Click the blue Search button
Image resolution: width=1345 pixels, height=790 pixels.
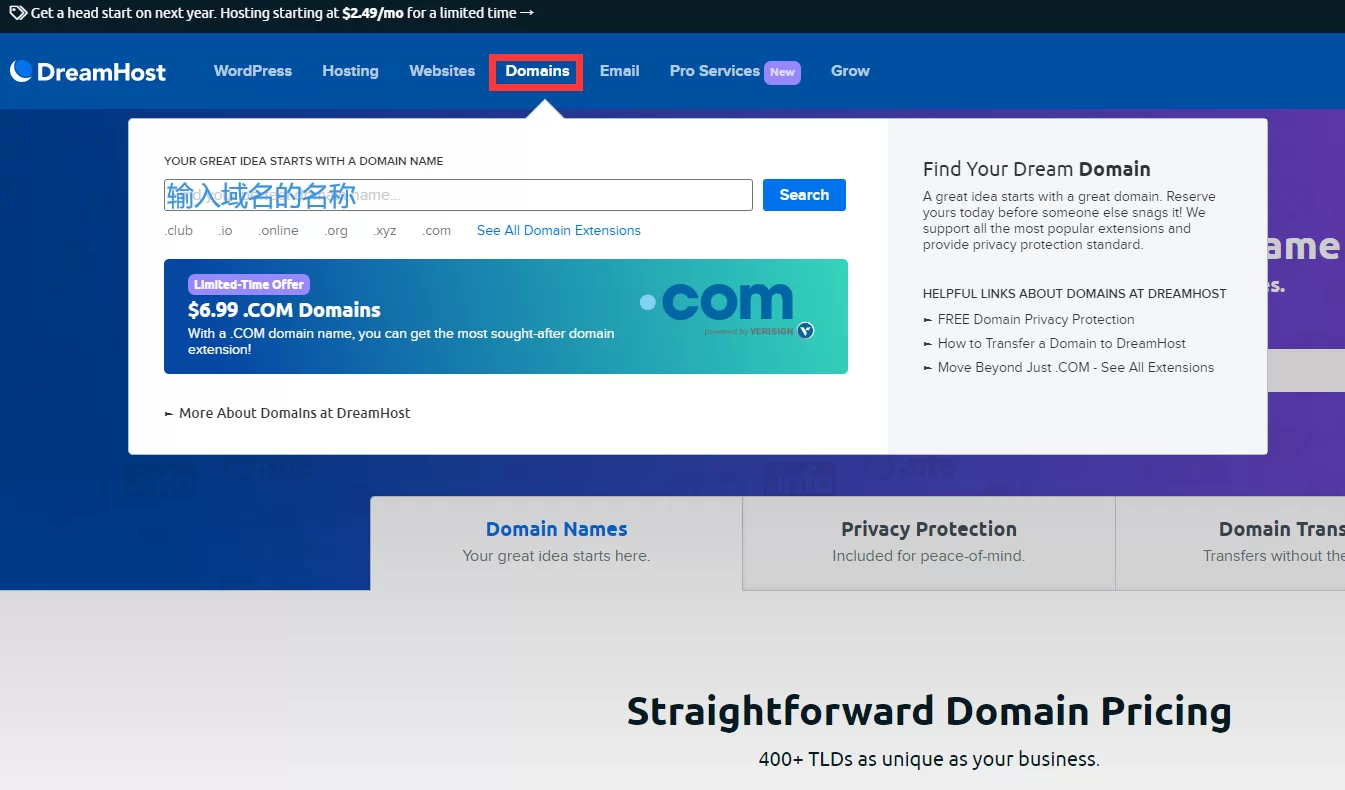click(804, 195)
